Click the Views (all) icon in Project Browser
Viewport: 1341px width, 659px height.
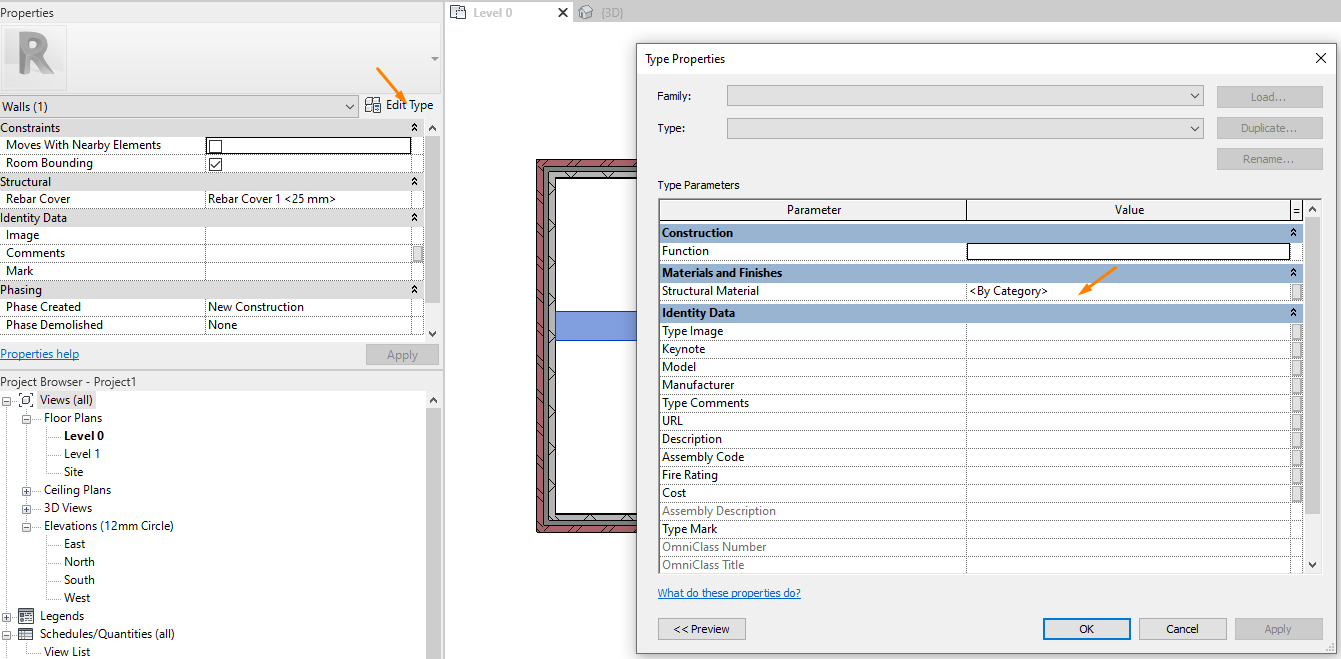click(27, 399)
